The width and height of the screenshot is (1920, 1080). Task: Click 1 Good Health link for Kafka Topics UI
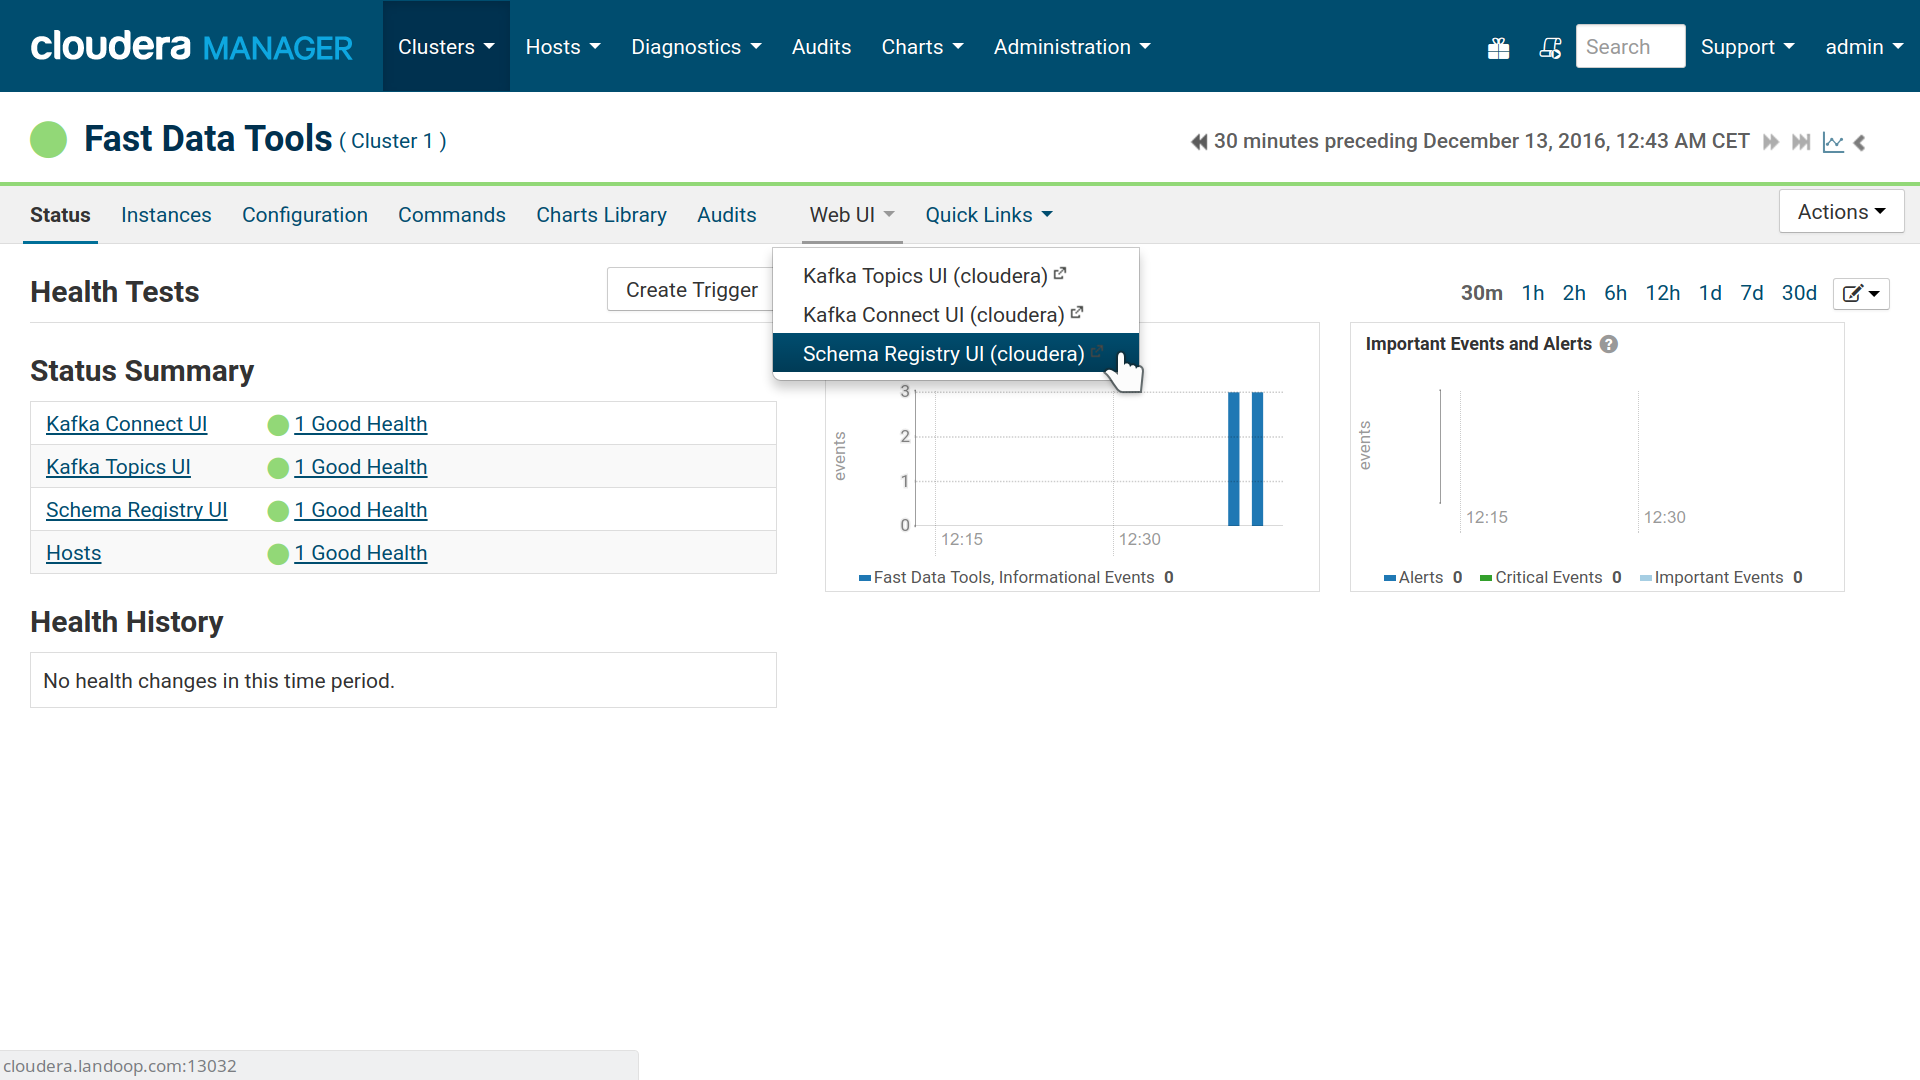click(360, 467)
